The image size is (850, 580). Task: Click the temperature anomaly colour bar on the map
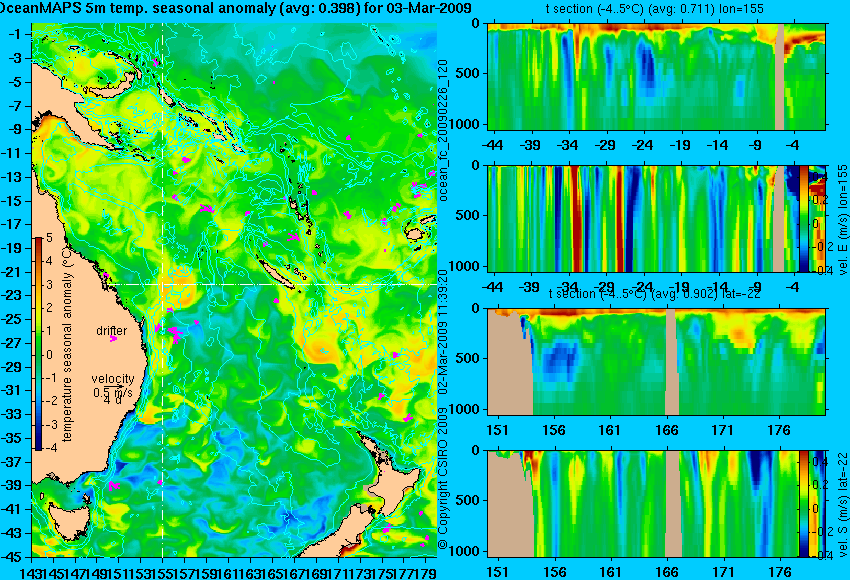(38, 343)
